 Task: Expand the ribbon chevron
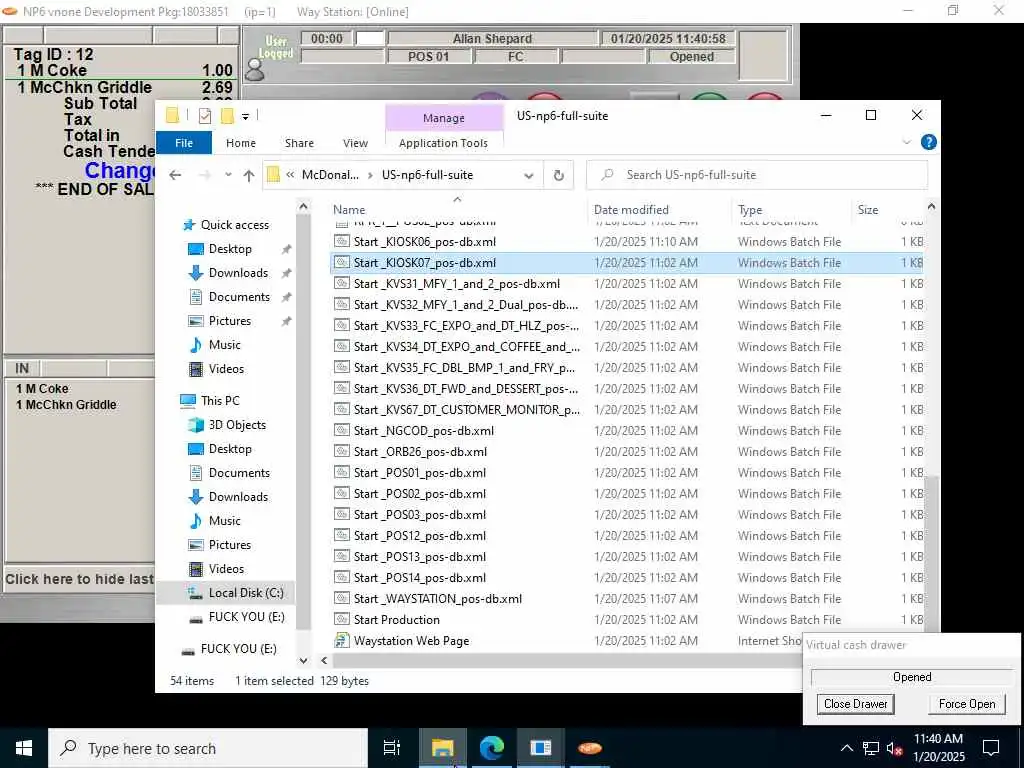(906, 142)
